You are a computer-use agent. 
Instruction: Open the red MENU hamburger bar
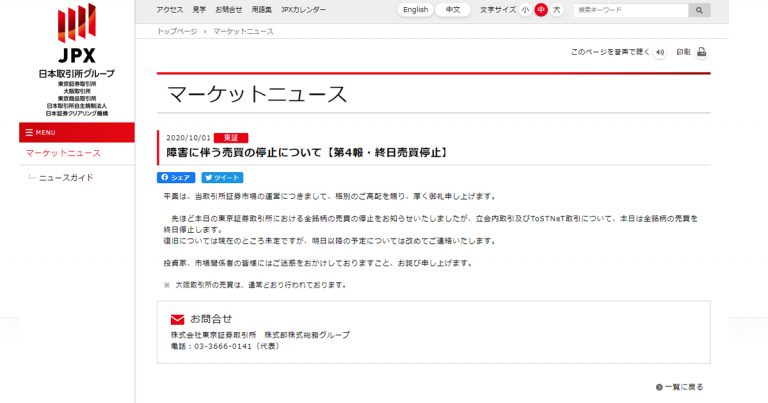(77, 132)
